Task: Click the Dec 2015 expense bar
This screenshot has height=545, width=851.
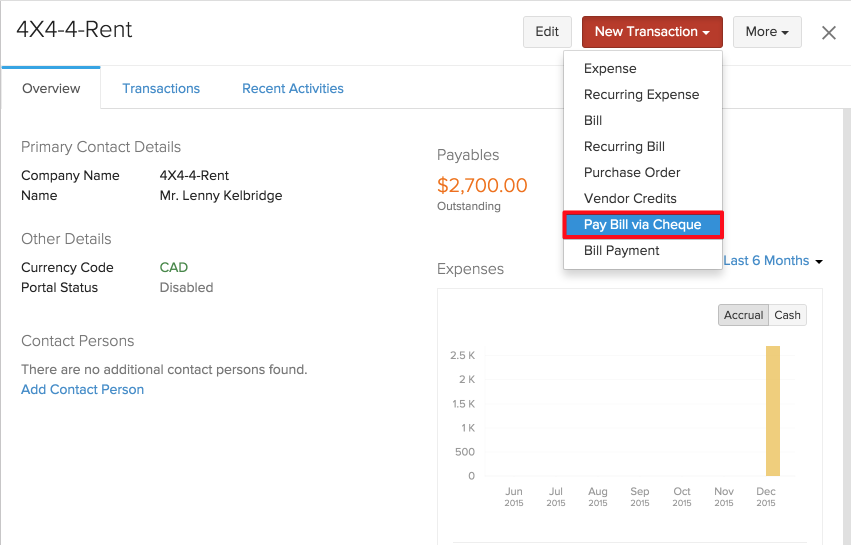Action: click(772, 411)
